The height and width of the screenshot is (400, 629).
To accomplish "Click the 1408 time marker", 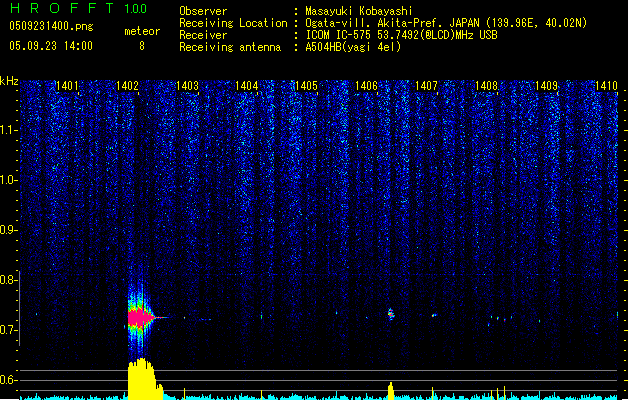I will click(486, 86).
